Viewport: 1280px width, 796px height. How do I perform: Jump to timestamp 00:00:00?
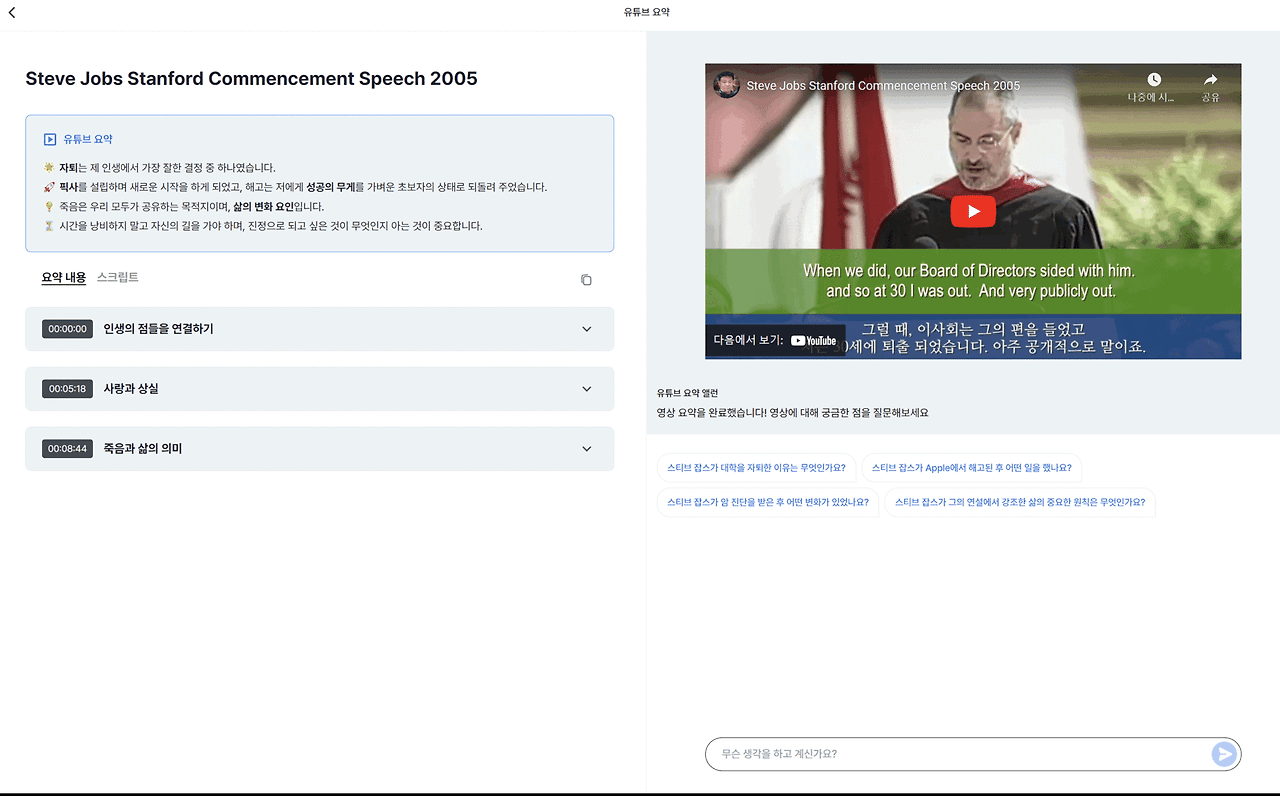(x=67, y=329)
